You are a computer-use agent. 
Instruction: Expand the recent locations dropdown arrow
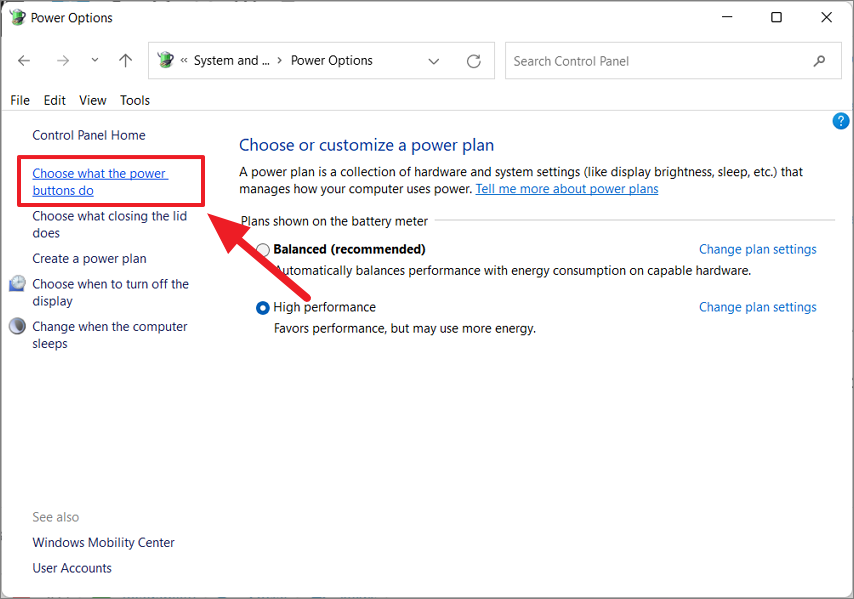pyautogui.click(x=95, y=60)
